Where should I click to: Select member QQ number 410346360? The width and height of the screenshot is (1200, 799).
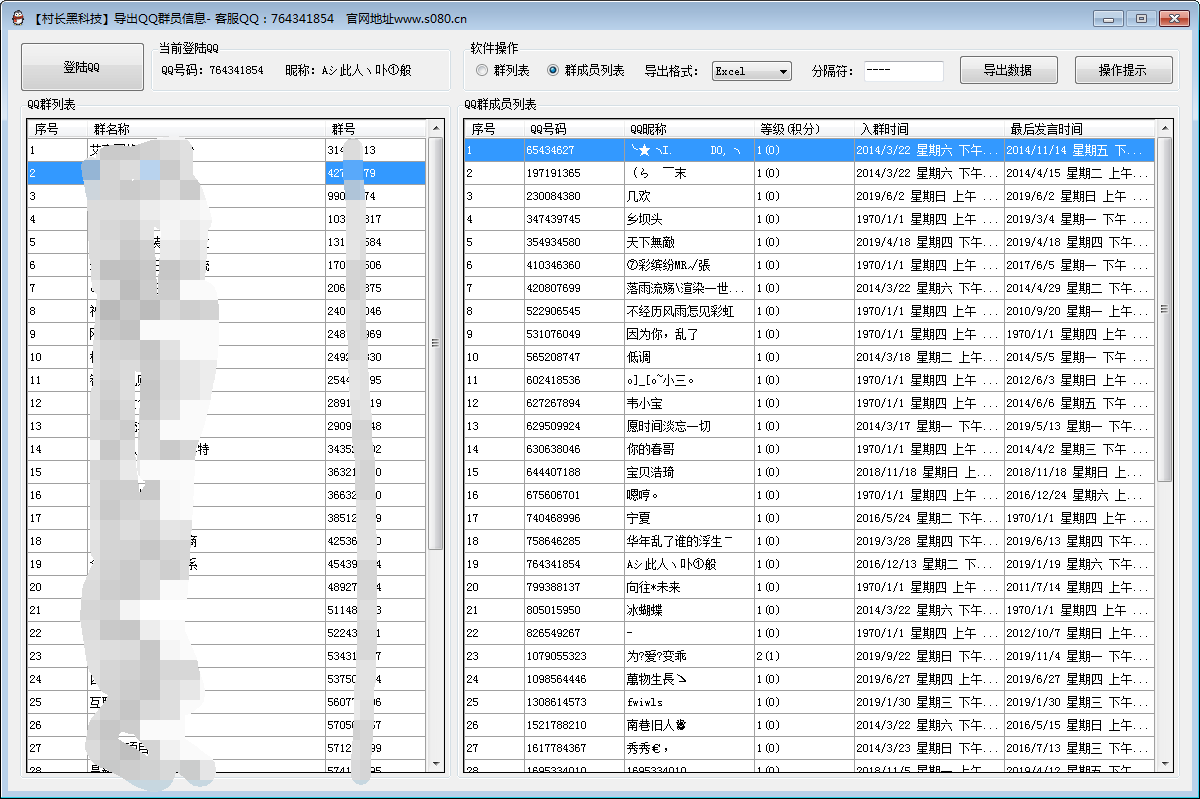click(553, 265)
